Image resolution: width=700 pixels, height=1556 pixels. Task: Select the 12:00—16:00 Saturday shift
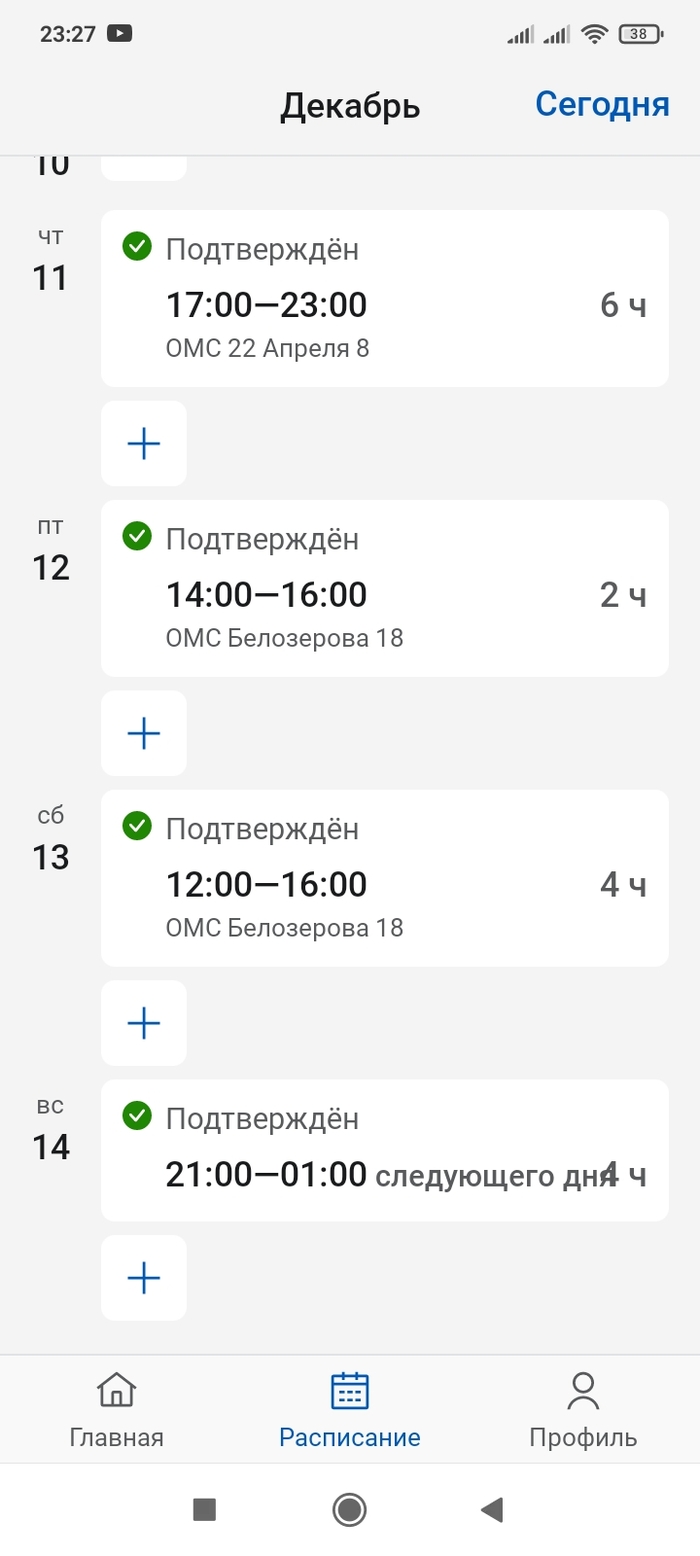pyautogui.click(x=384, y=879)
